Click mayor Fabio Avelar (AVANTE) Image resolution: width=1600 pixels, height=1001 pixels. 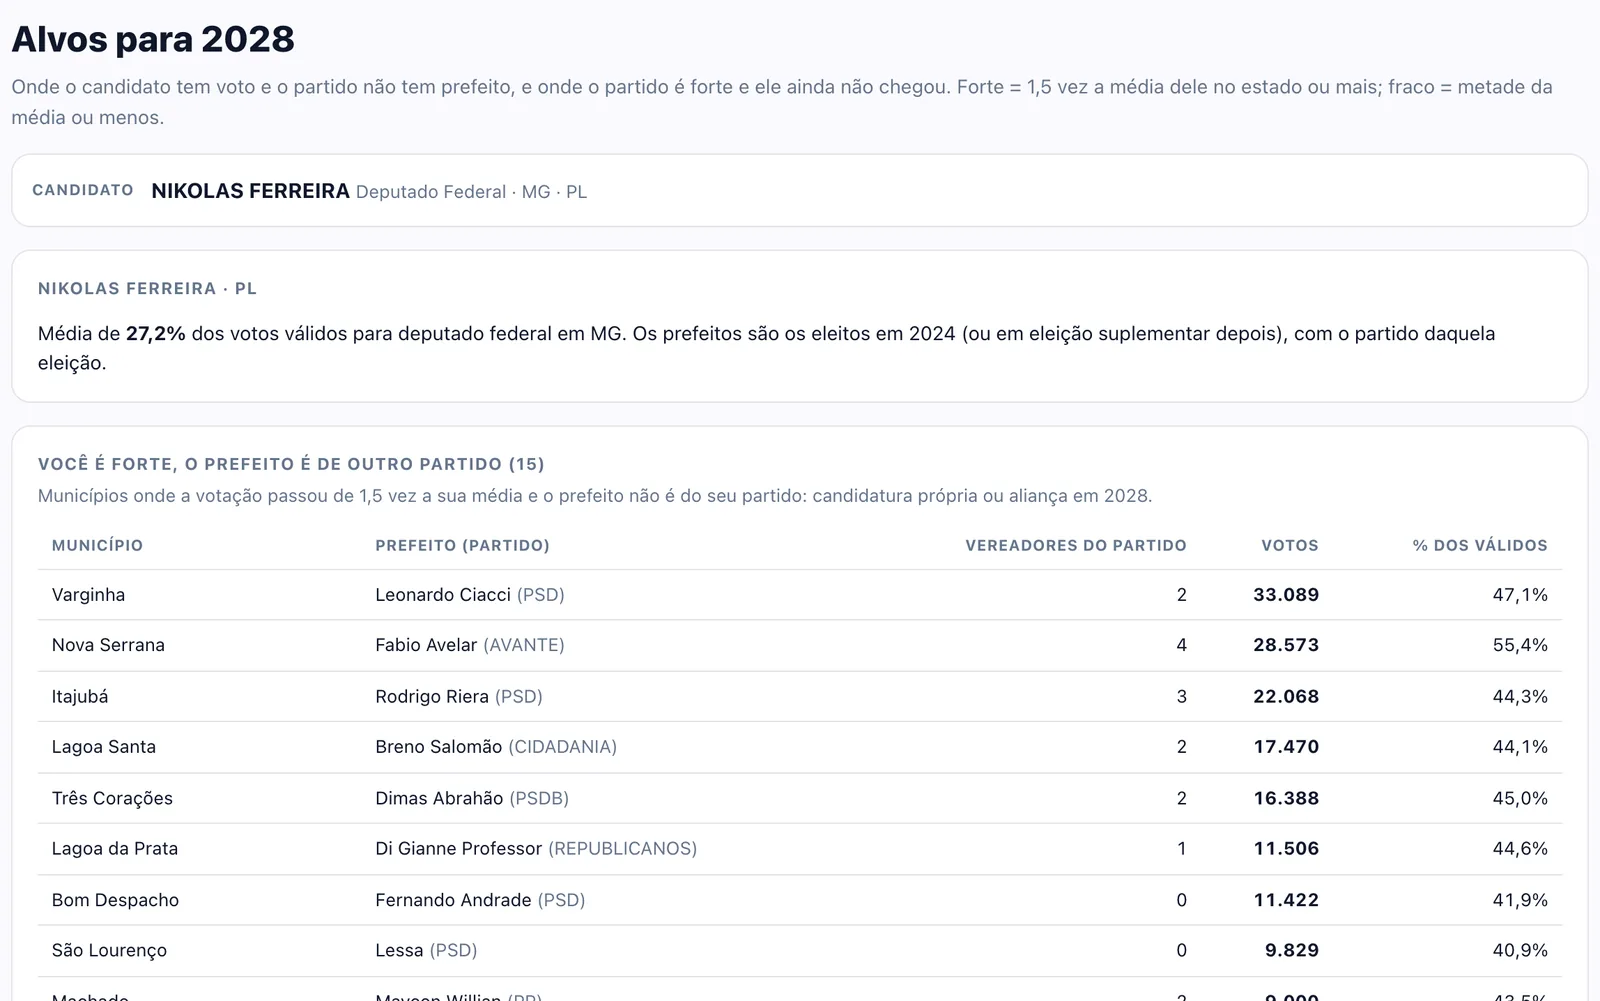tap(470, 645)
